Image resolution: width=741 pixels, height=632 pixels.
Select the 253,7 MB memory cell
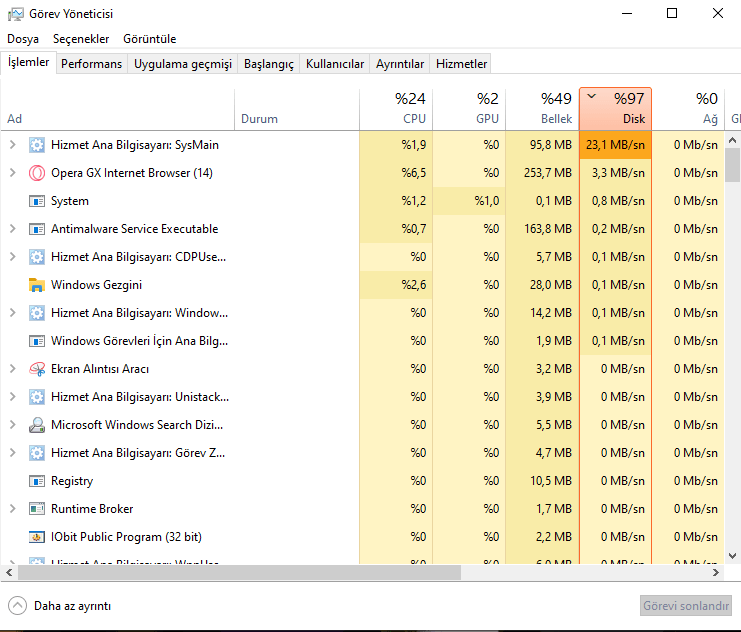click(x=543, y=173)
